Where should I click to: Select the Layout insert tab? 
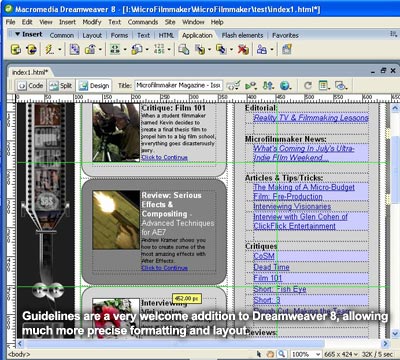pyautogui.click(x=92, y=35)
